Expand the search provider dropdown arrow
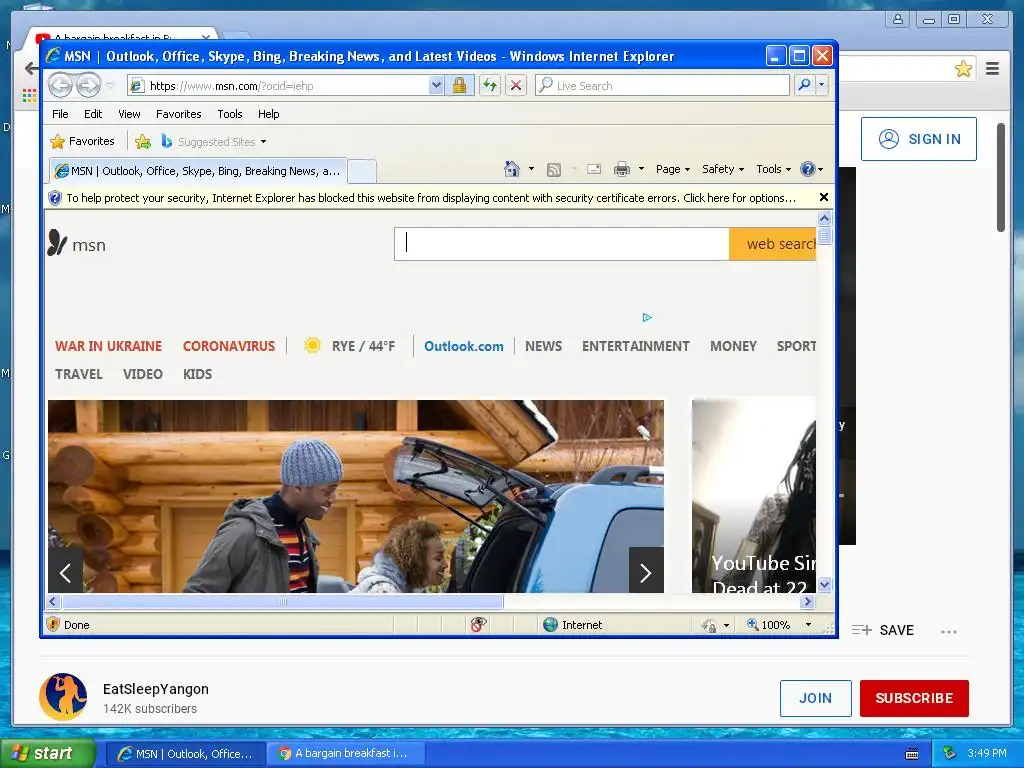 click(822, 85)
